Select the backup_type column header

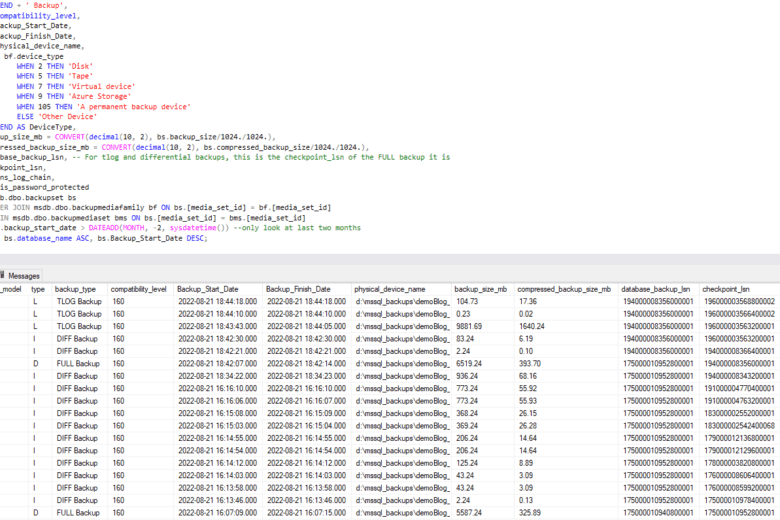76,289
